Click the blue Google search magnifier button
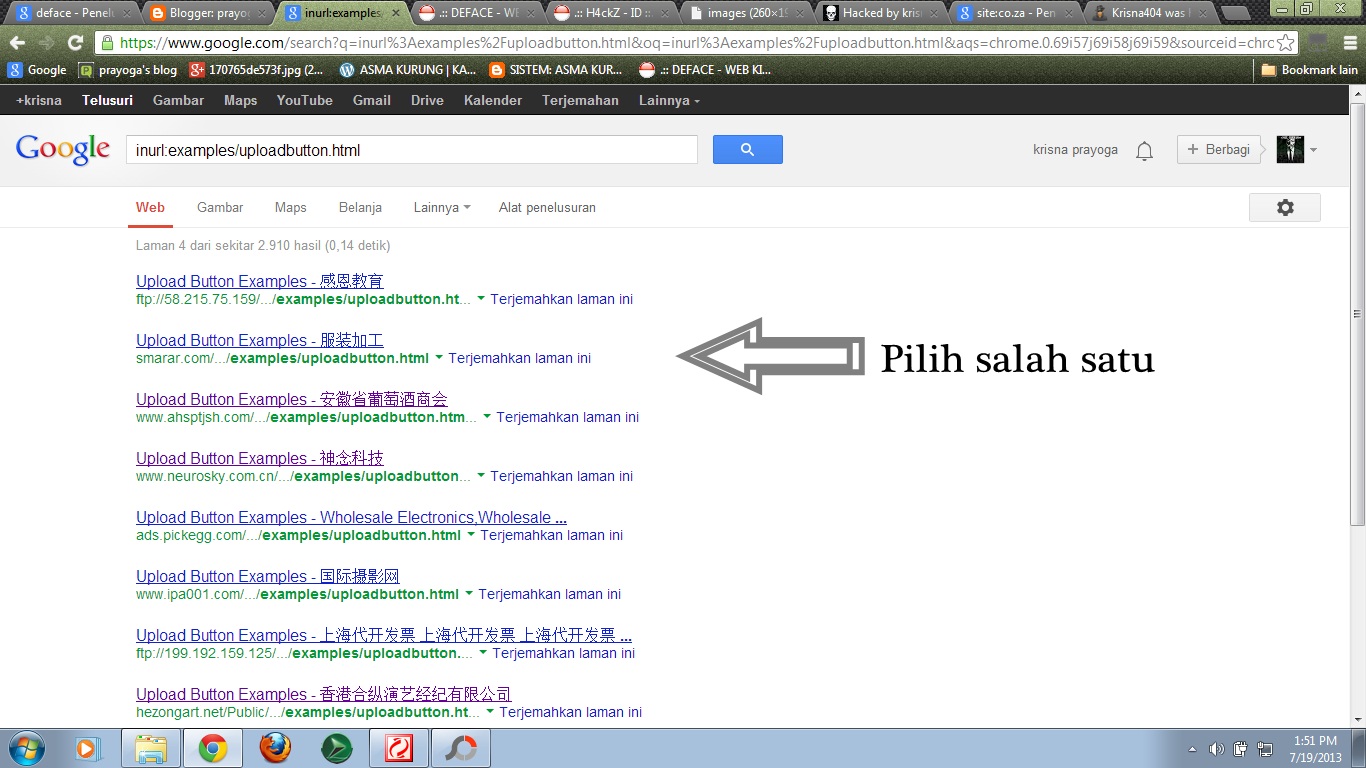Viewport: 1366px width, 768px height. tap(747, 150)
